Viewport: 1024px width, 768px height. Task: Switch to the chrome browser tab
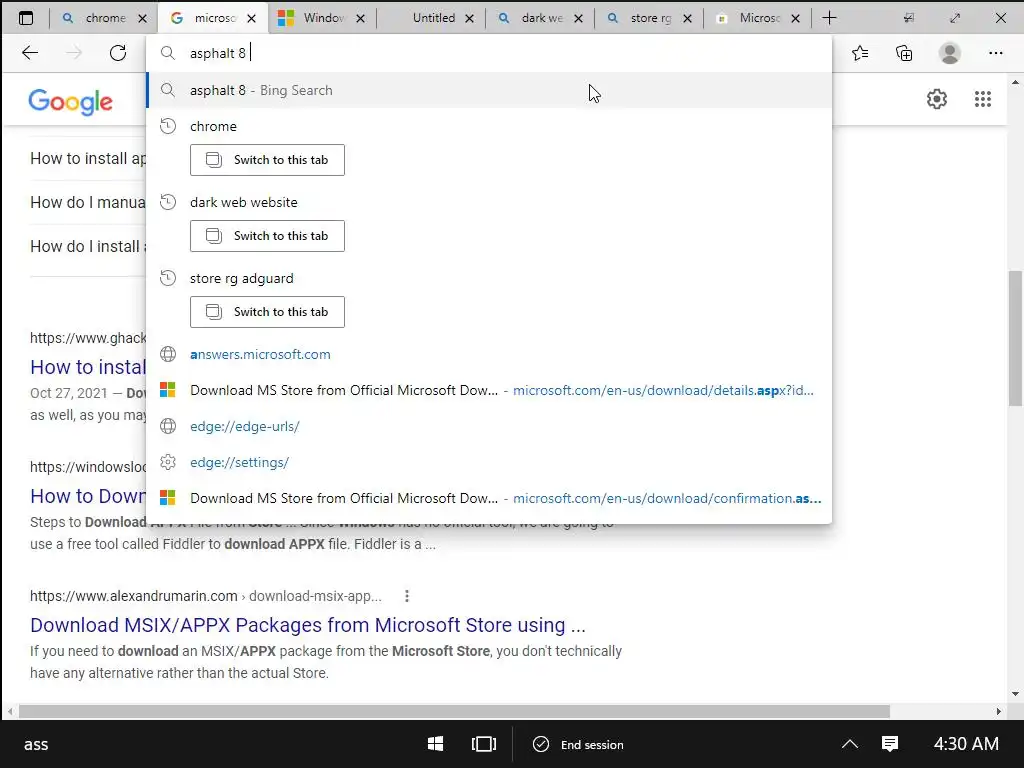coord(104,18)
